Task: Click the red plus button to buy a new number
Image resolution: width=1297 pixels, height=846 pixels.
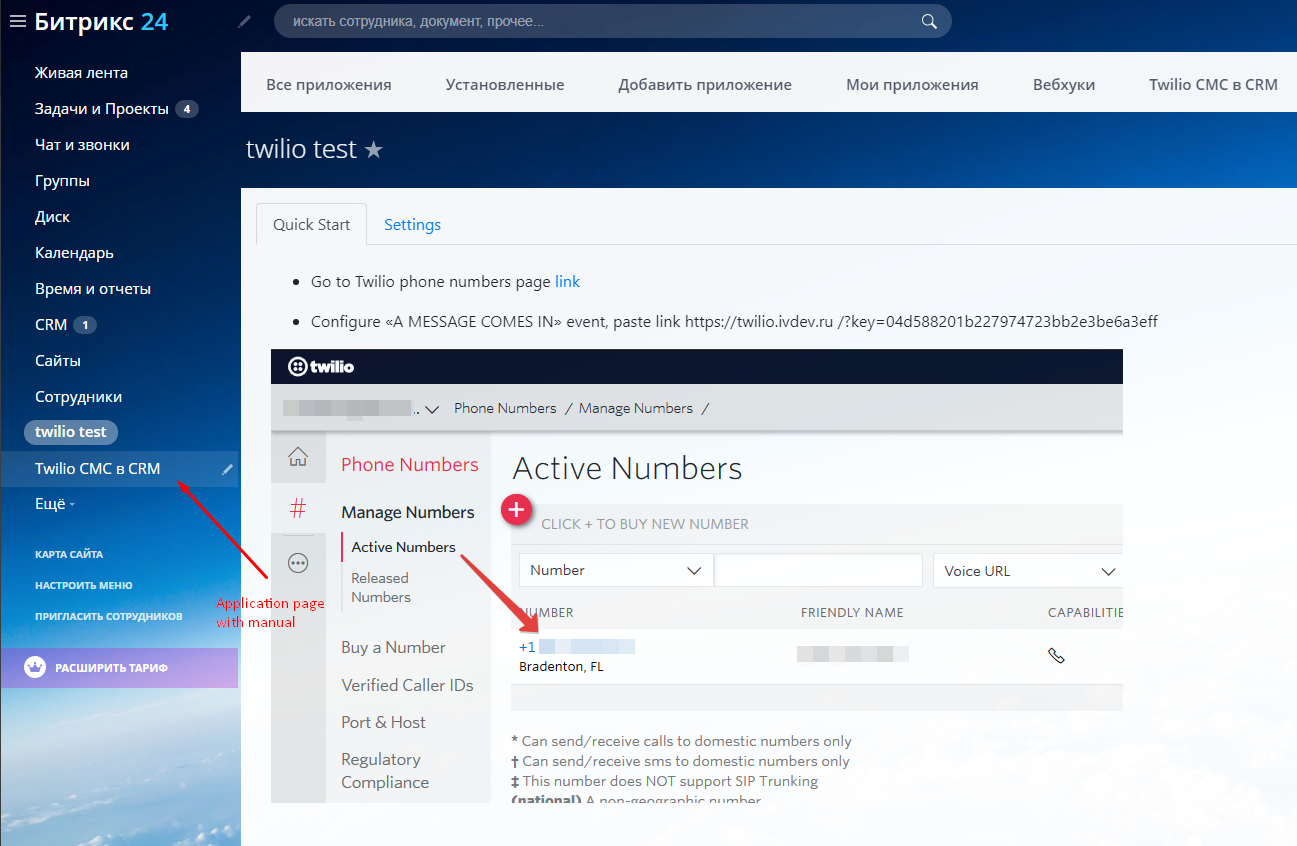Action: pyautogui.click(x=516, y=510)
